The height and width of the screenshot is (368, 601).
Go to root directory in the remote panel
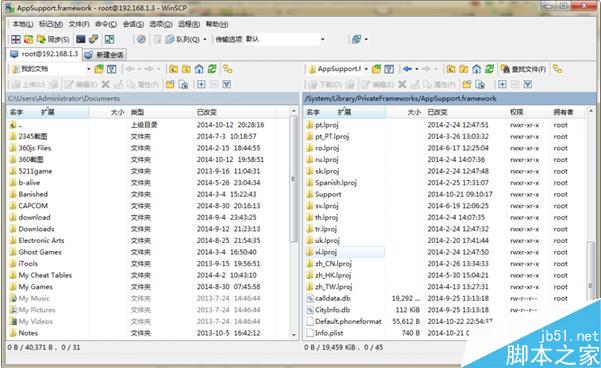pyautogui.click(x=464, y=69)
